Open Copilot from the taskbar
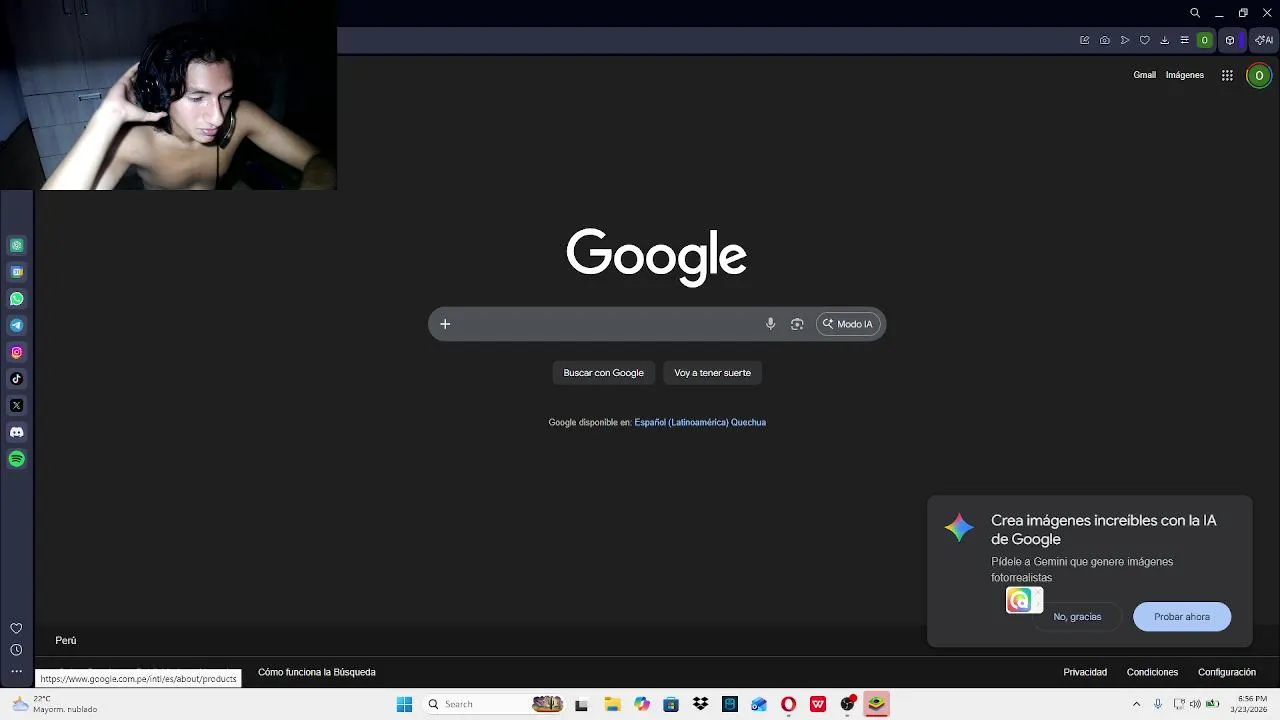The height and width of the screenshot is (720, 1280). [x=642, y=704]
